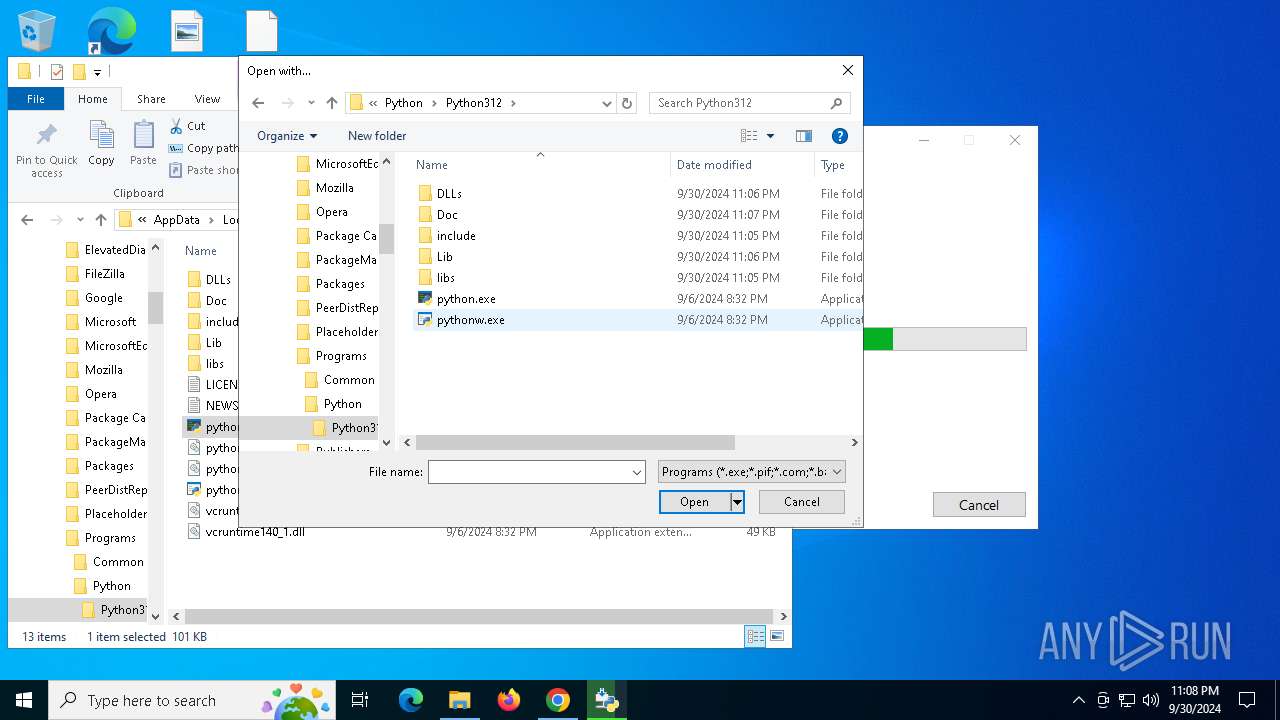Click New folder in dialog toolbar
The height and width of the screenshot is (720, 1280).
[x=377, y=136]
